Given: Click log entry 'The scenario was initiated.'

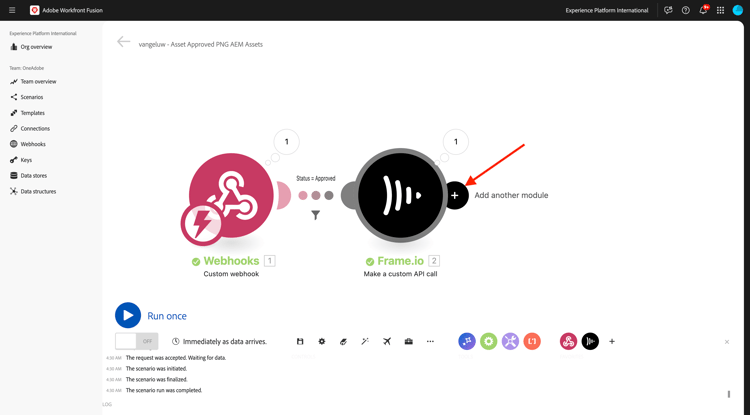Looking at the screenshot, I should [156, 369].
